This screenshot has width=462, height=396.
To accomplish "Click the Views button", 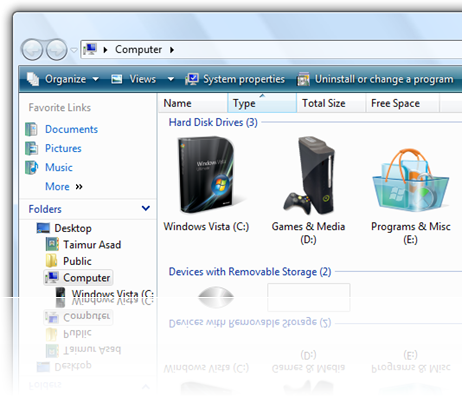I will [x=142, y=79].
